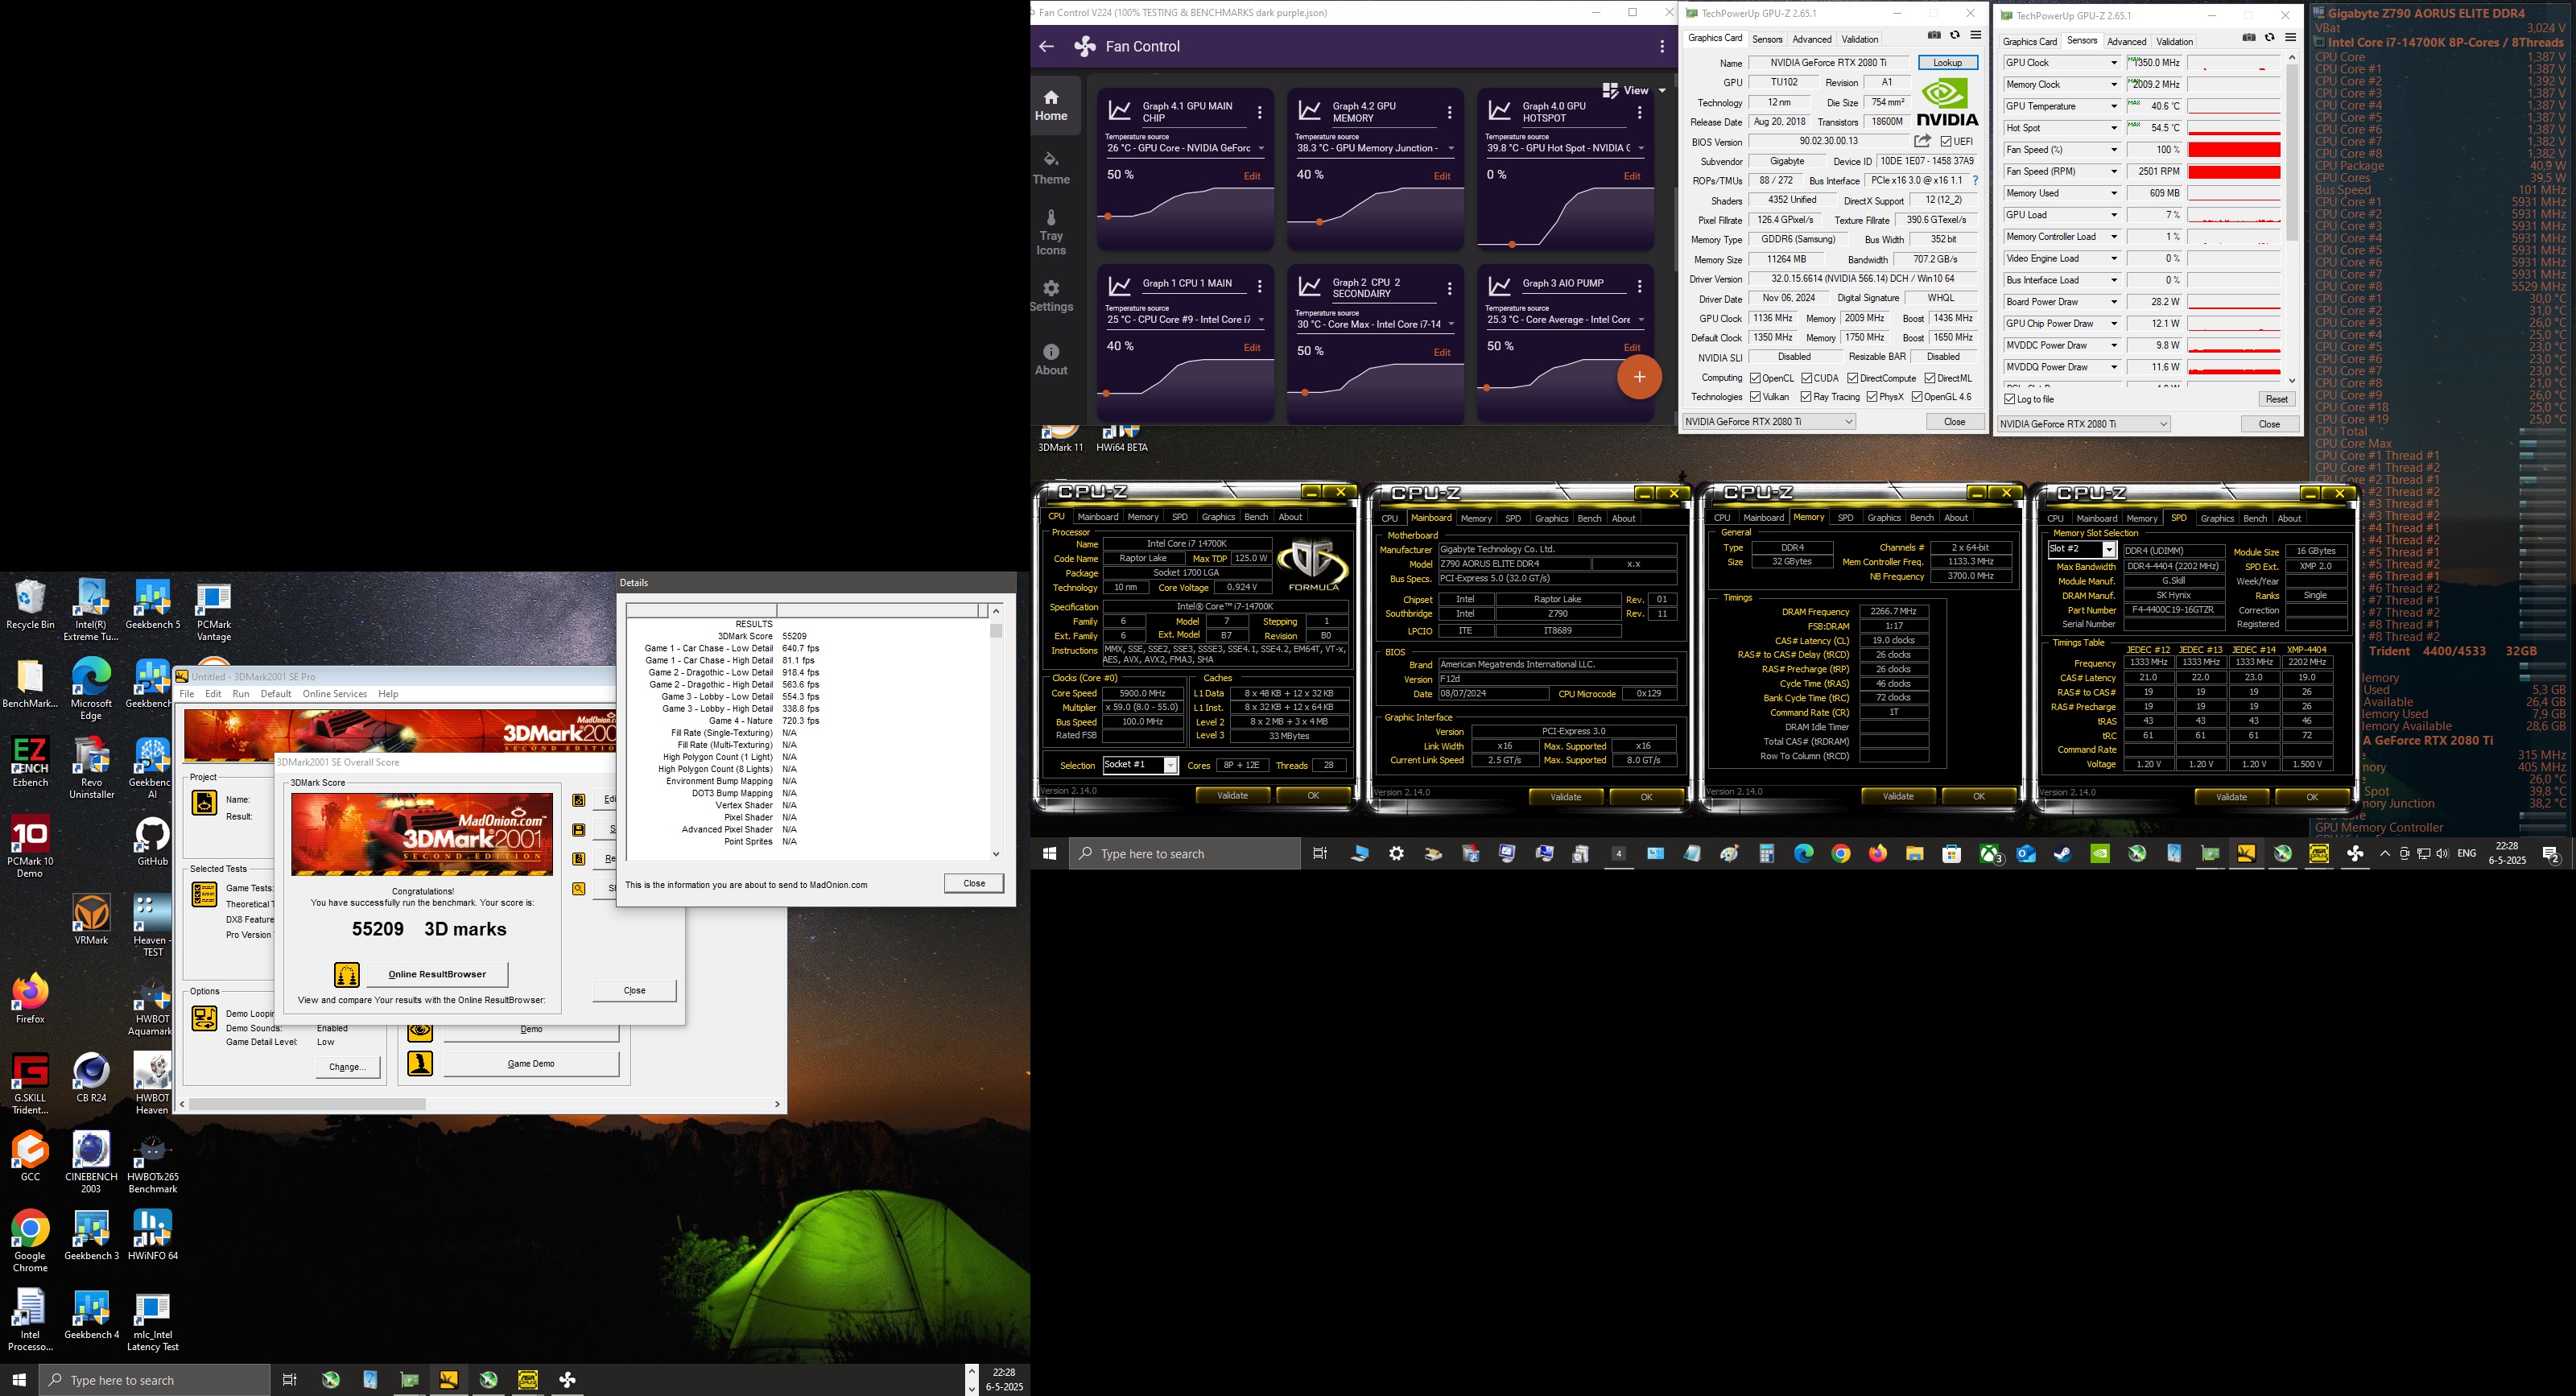Viewport: 2576px width, 1396px height.
Task: Click camera icon in GPU-Z Sensors window
Action: pyautogui.click(x=2249, y=38)
